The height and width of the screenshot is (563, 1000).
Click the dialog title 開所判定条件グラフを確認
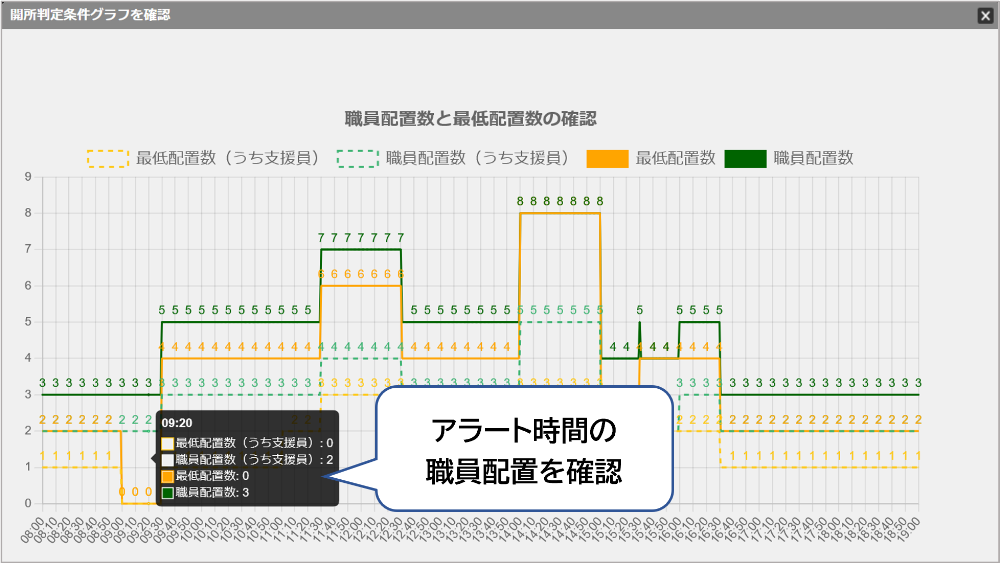coord(90,15)
